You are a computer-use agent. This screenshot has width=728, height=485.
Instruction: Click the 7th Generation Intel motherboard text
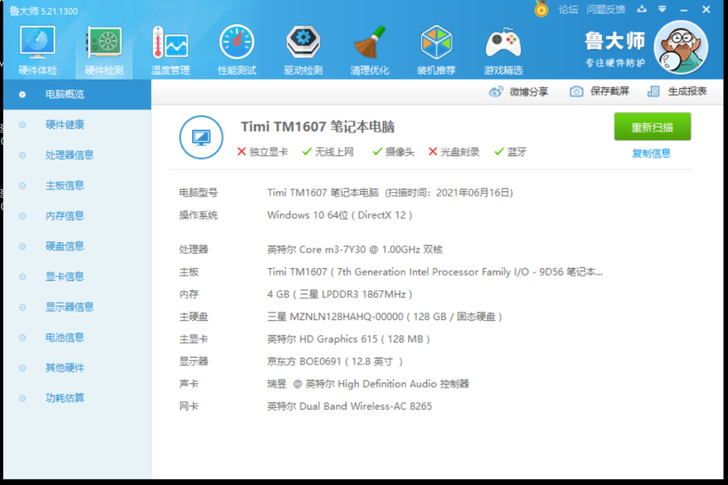click(x=435, y=272)
